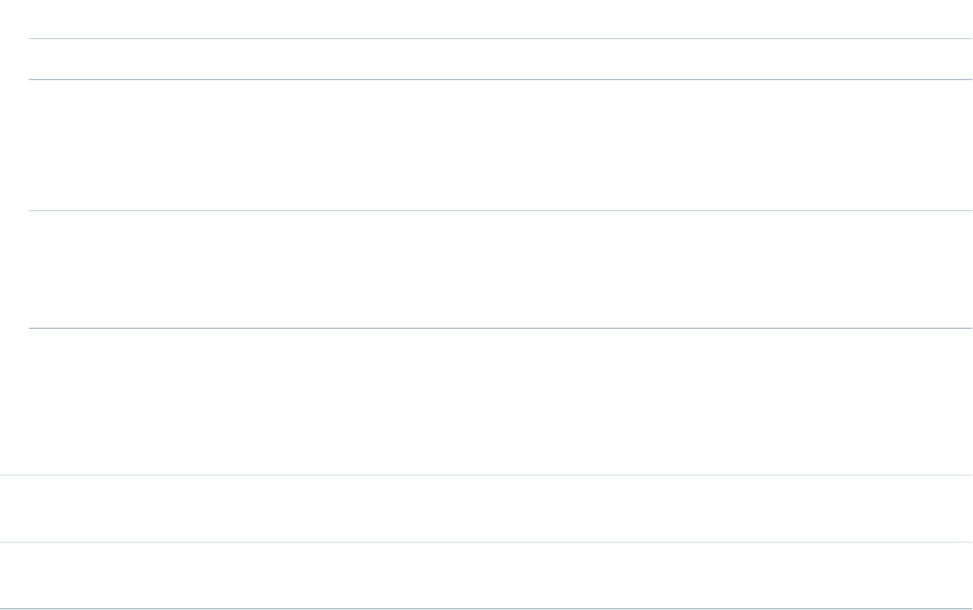Click the second divider line from the top
Screen dimensions: 973x610
click(500, 79)
